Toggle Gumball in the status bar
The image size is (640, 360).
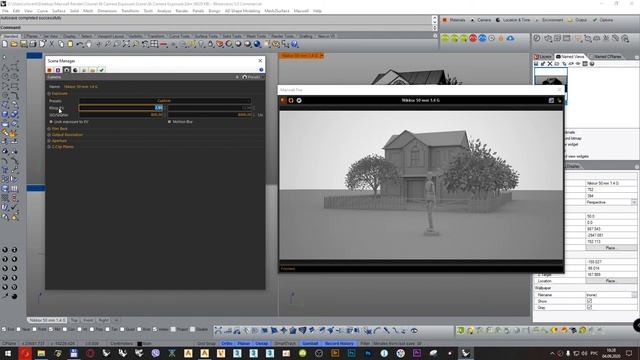310,343
